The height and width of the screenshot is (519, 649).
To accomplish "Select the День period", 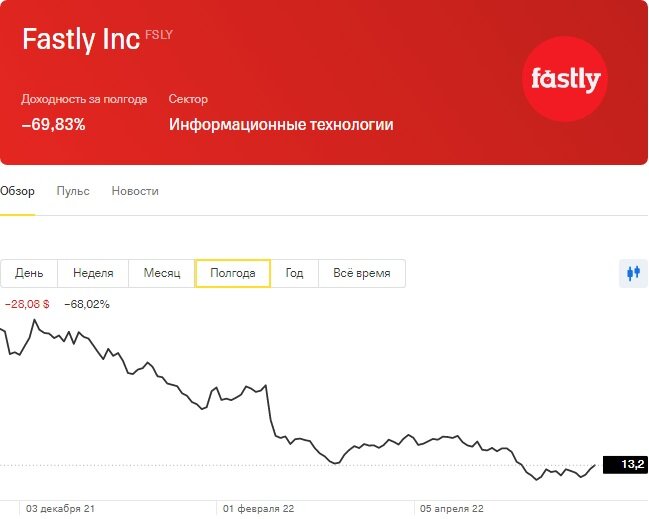I will click(29, 273).
